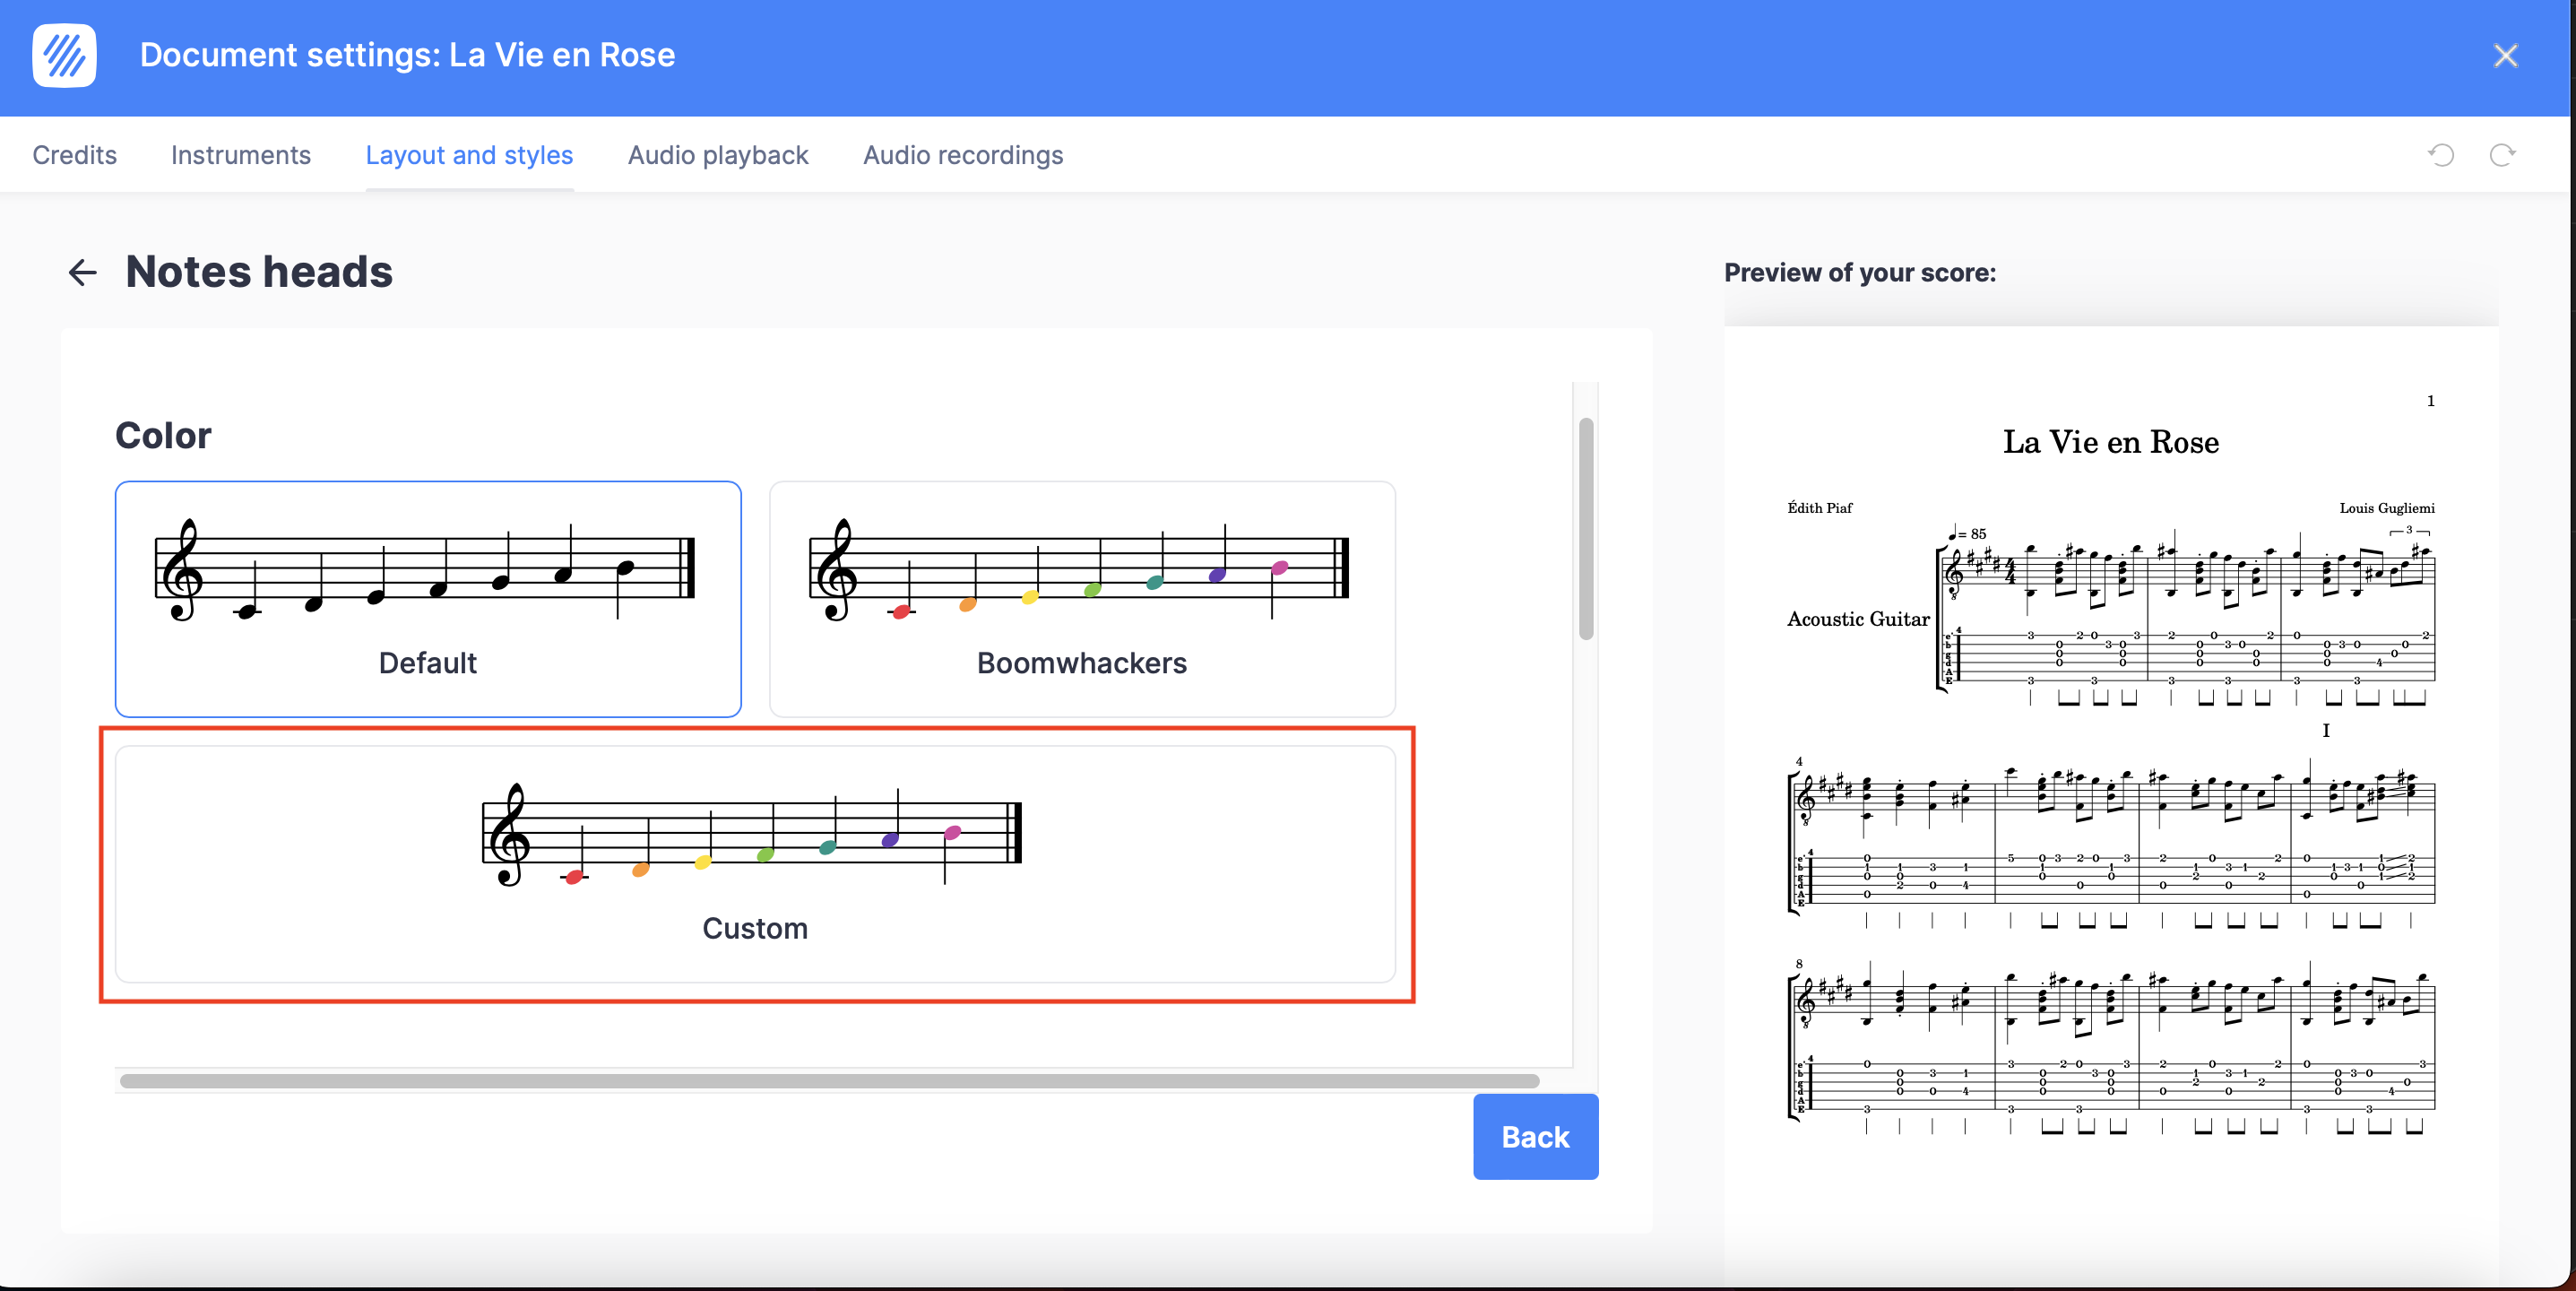Open the Audio recordings tab

[963, 155]
